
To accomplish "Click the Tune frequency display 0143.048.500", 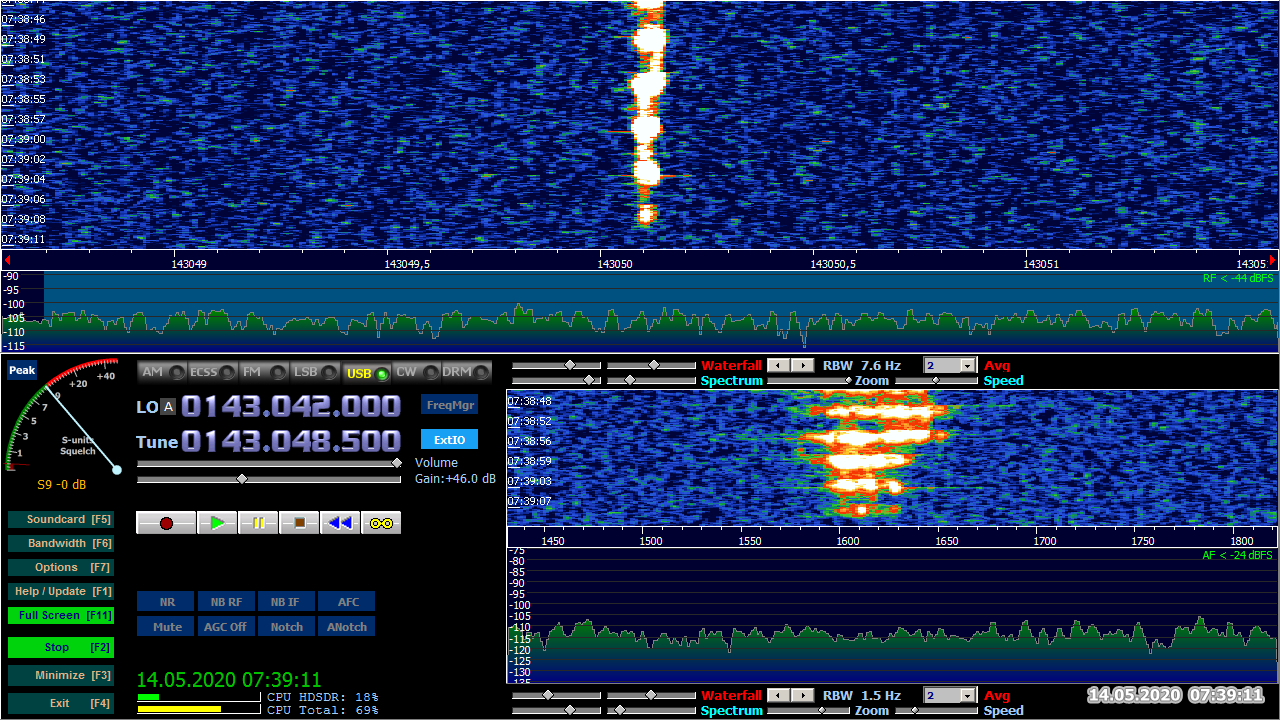I will pos(291,441).
